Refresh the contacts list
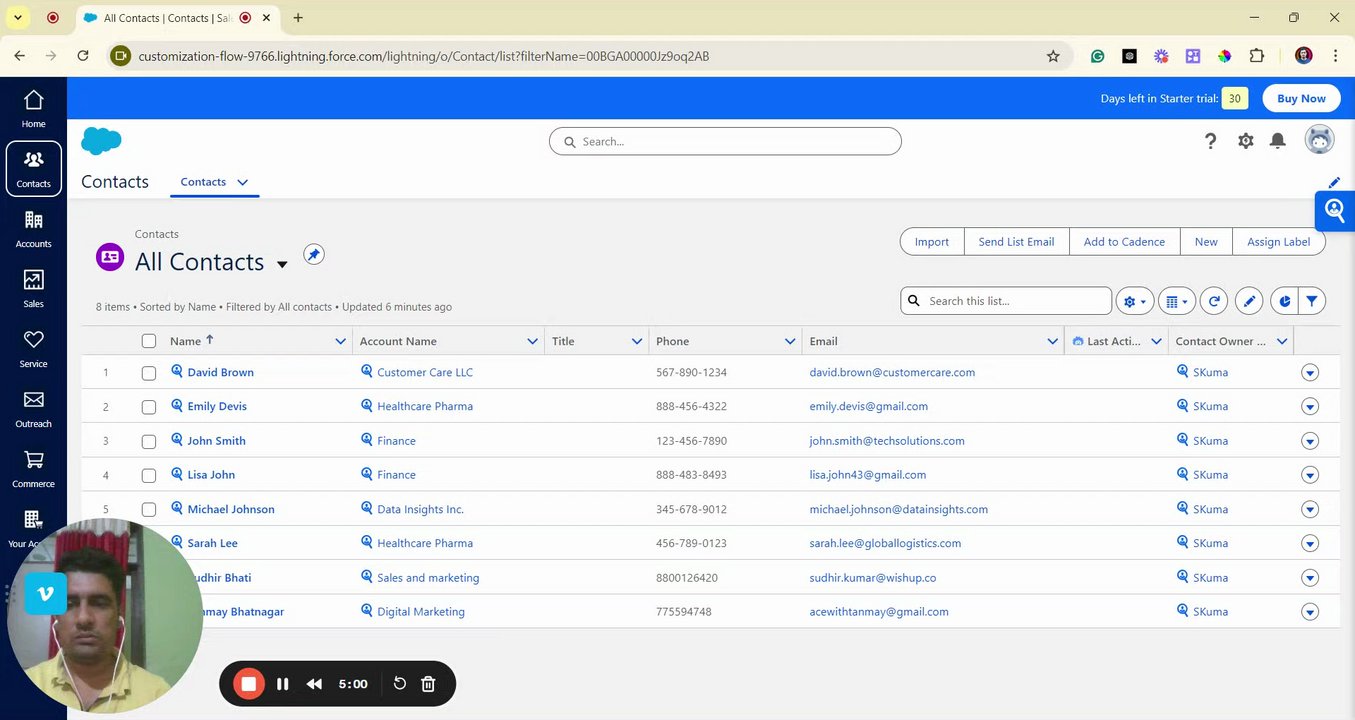This screenshot has width=1355, height=720. (x=1214, y=301)
